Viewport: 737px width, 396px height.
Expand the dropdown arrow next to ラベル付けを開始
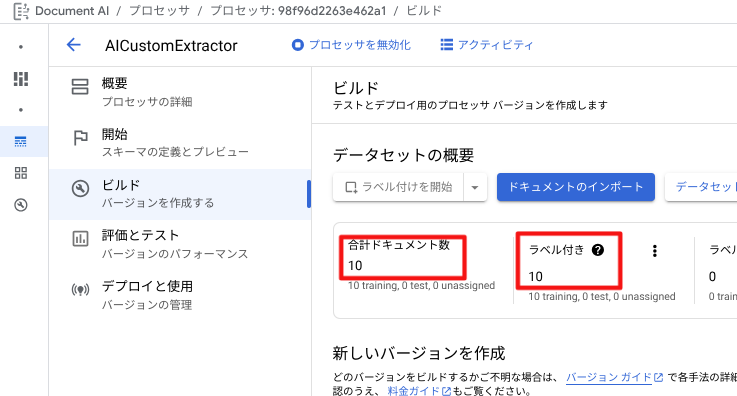click(x=475, y=187)
